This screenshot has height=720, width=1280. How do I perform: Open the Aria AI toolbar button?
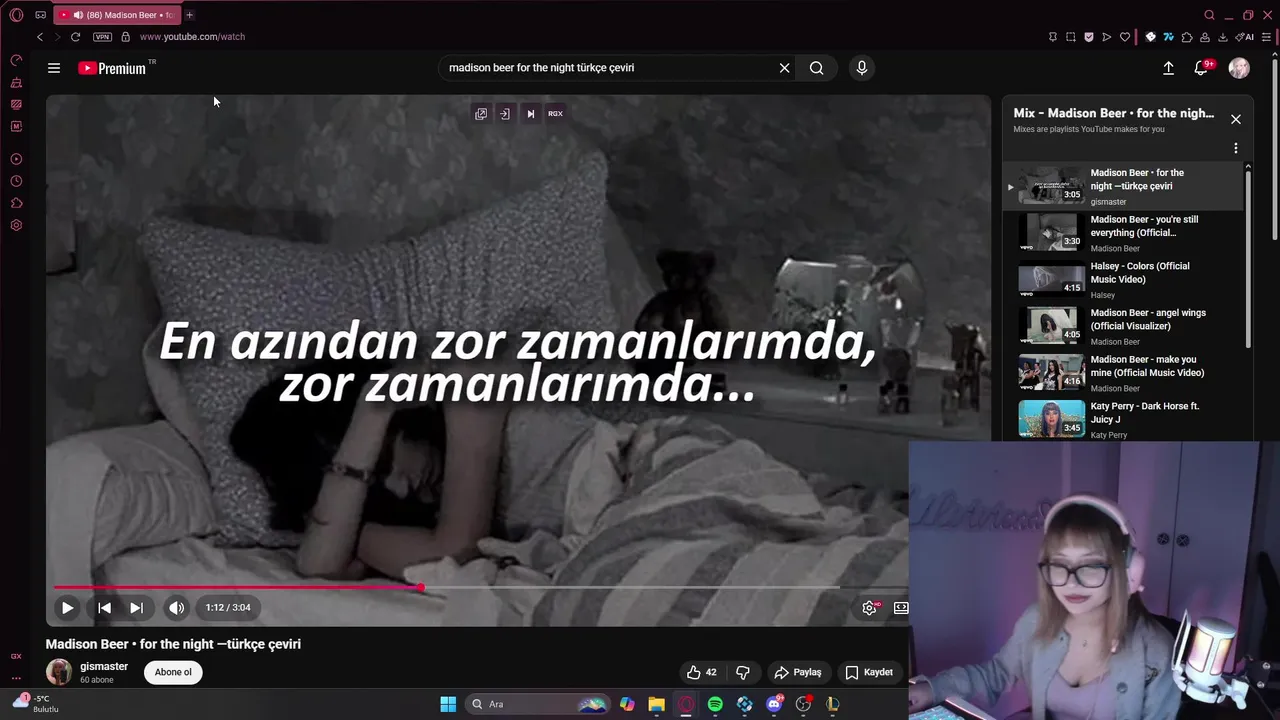[x=1246, y=37]
